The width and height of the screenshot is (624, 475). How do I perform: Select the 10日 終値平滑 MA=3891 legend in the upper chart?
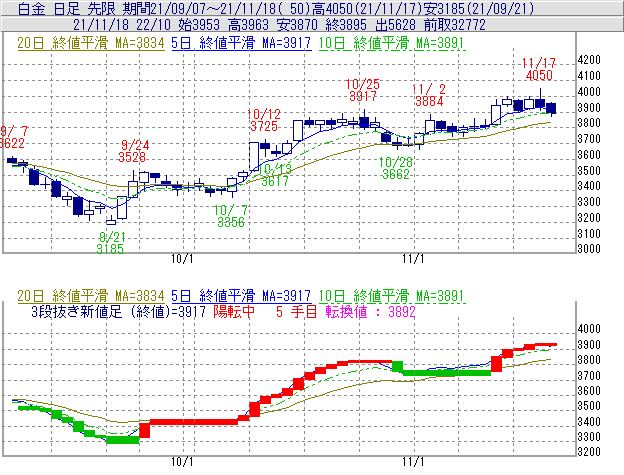392,43
